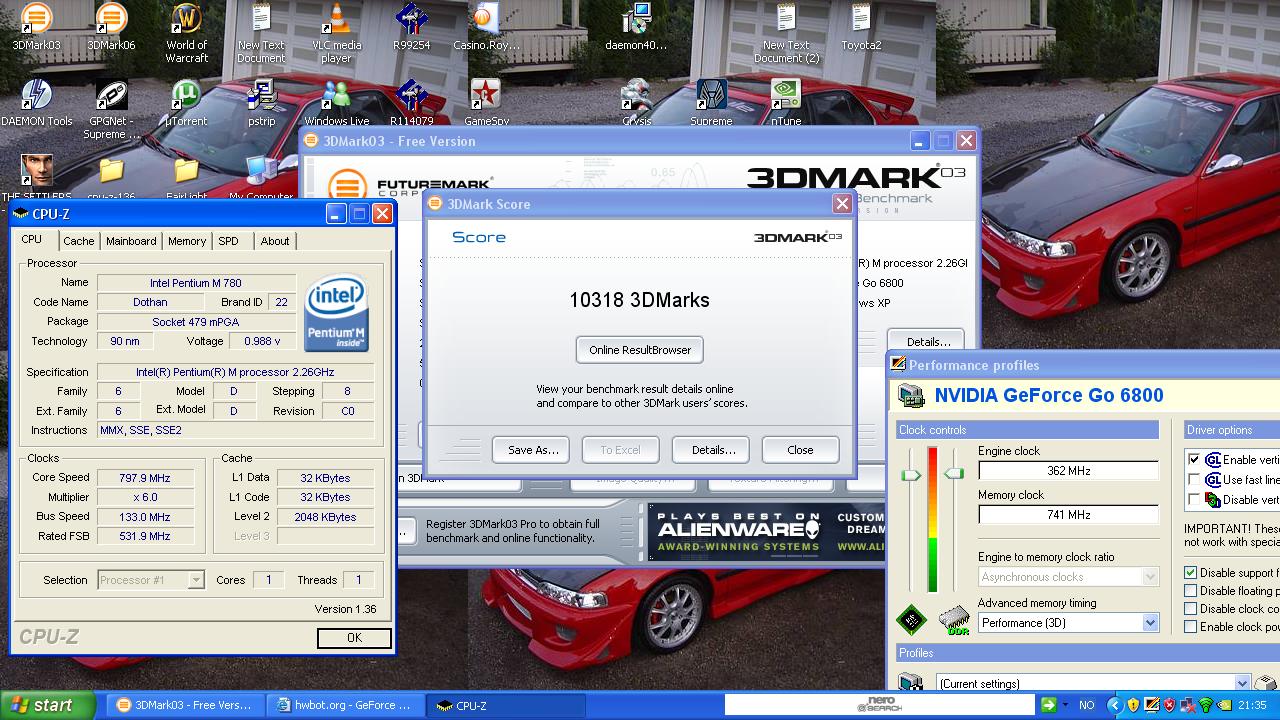Toggle the 'Disable vert...' driver option checkbox
Screen dimensions: 1280x720
click(x=1193, y=500)
